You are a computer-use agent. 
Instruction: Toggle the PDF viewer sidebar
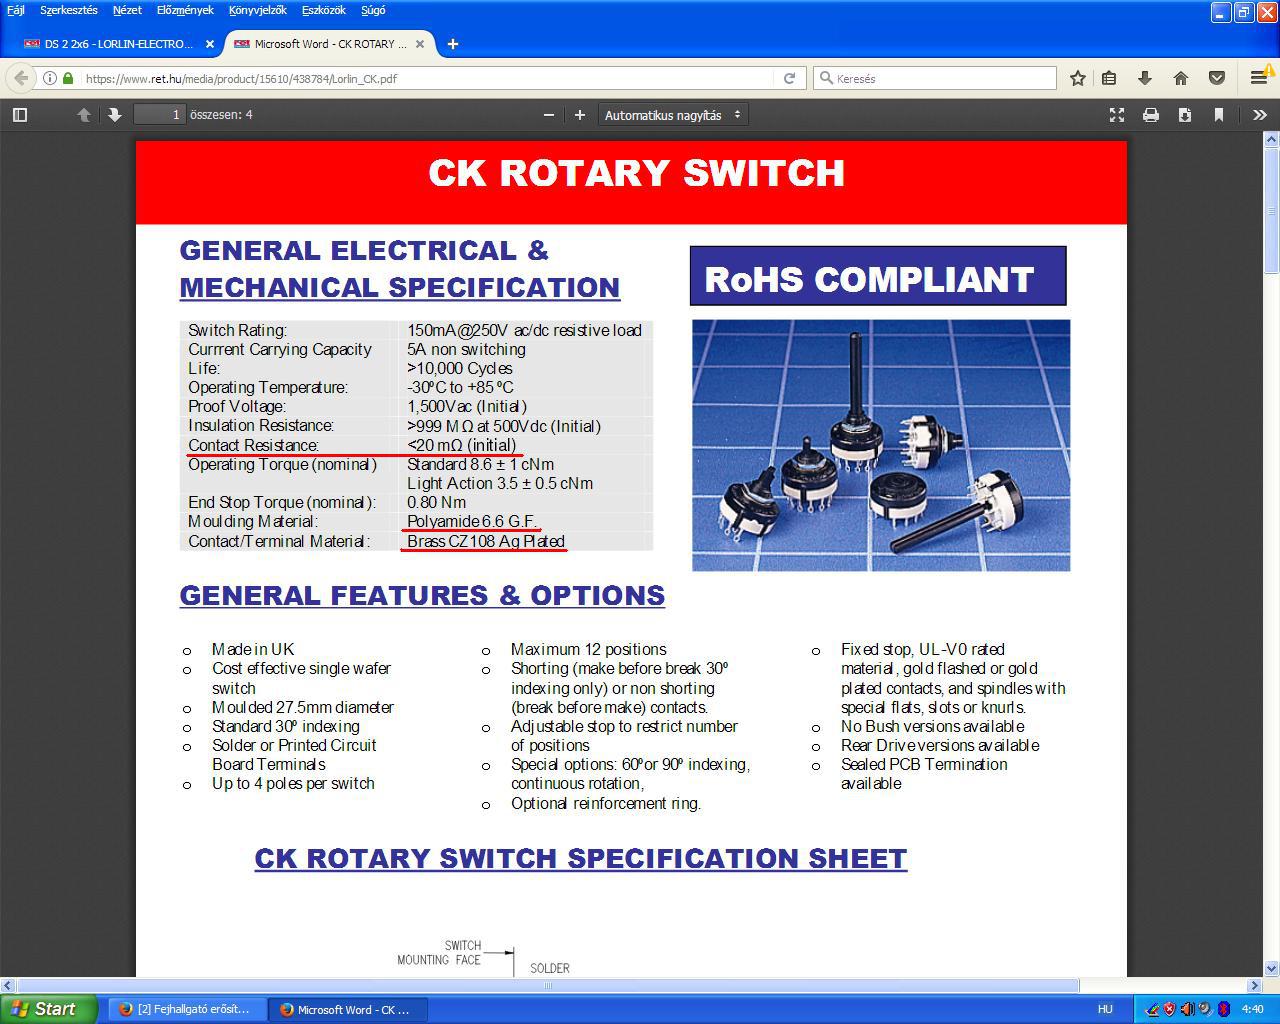pos(20,115)
